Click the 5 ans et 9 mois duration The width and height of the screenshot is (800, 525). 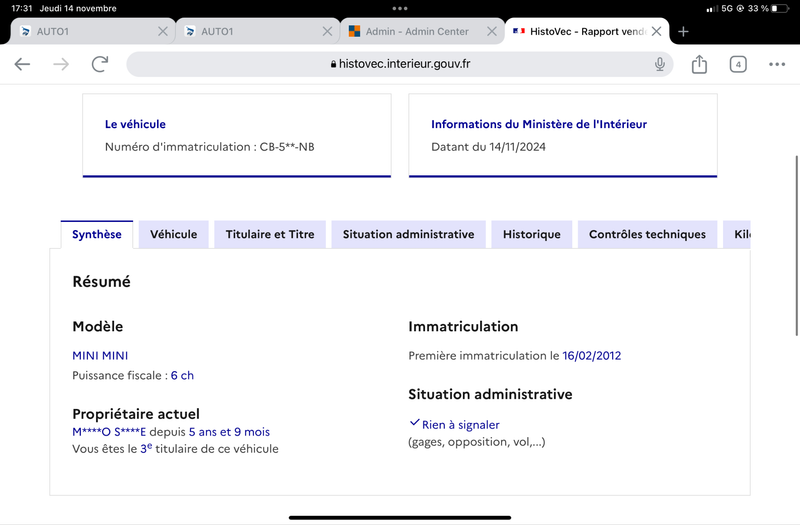click(229, 432)
